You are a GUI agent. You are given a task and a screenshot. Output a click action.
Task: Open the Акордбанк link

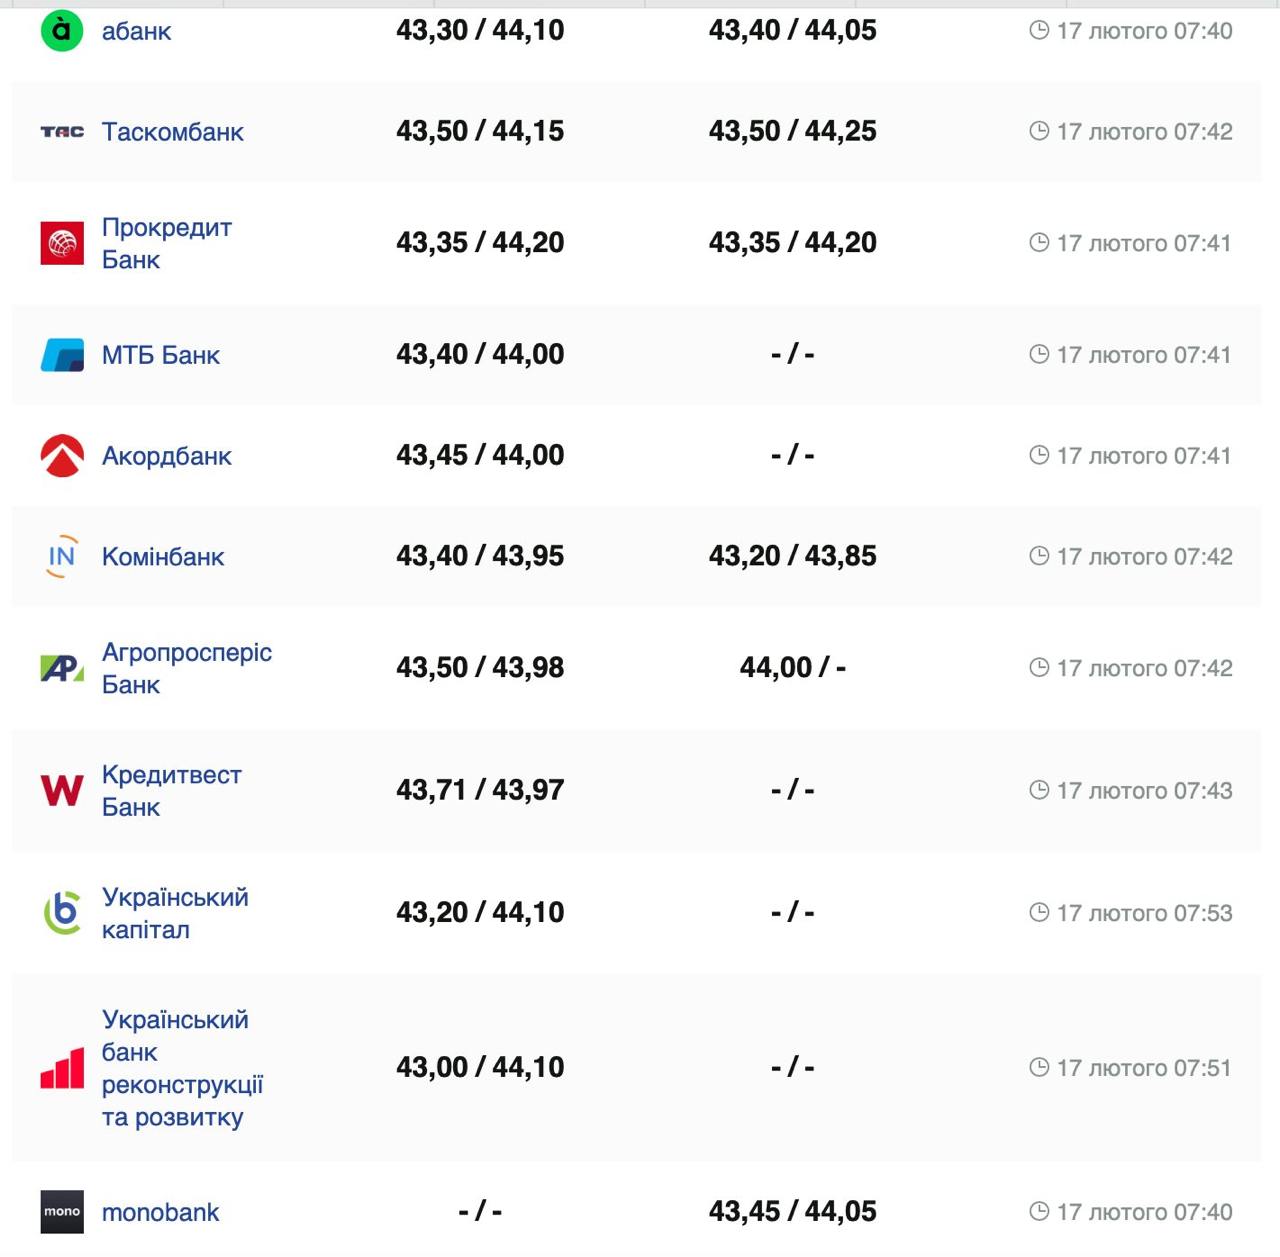166,456
